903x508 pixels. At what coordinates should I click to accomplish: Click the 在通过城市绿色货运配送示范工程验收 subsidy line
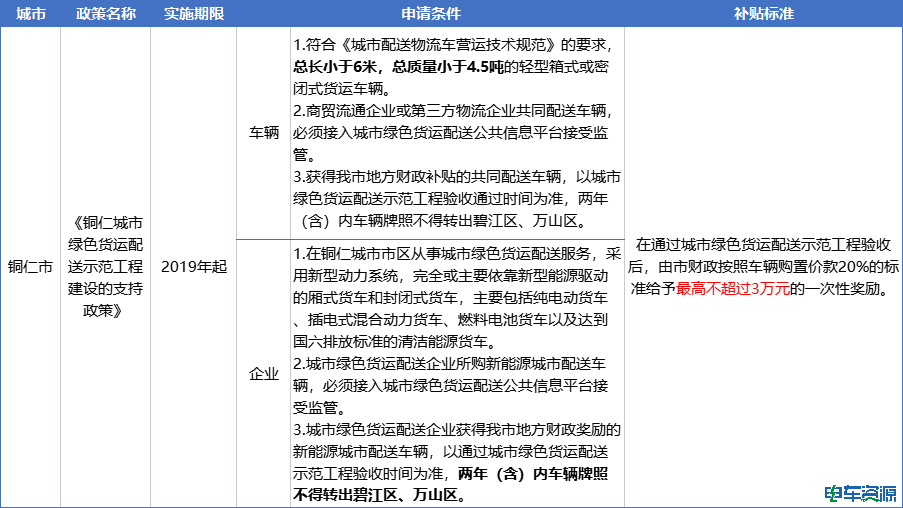pos(763,245)
